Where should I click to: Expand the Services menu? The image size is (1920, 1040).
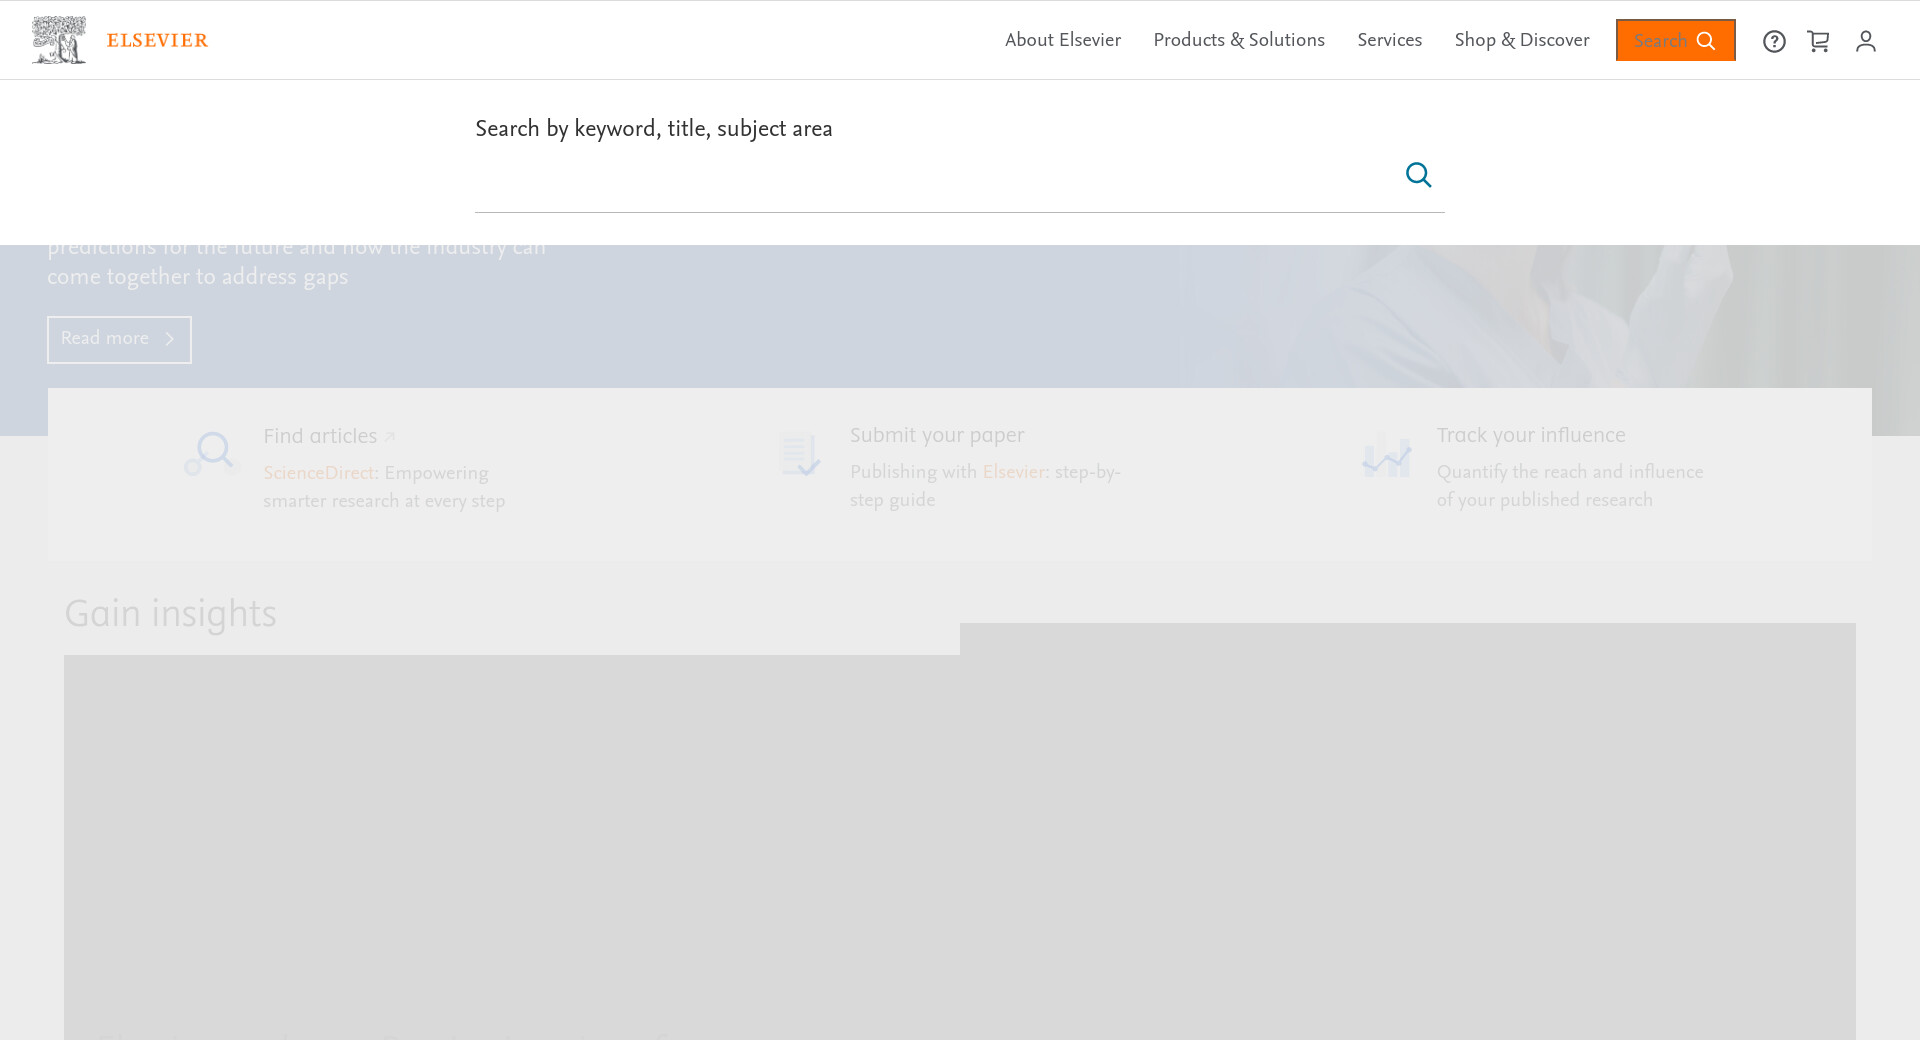(1389, 40)
